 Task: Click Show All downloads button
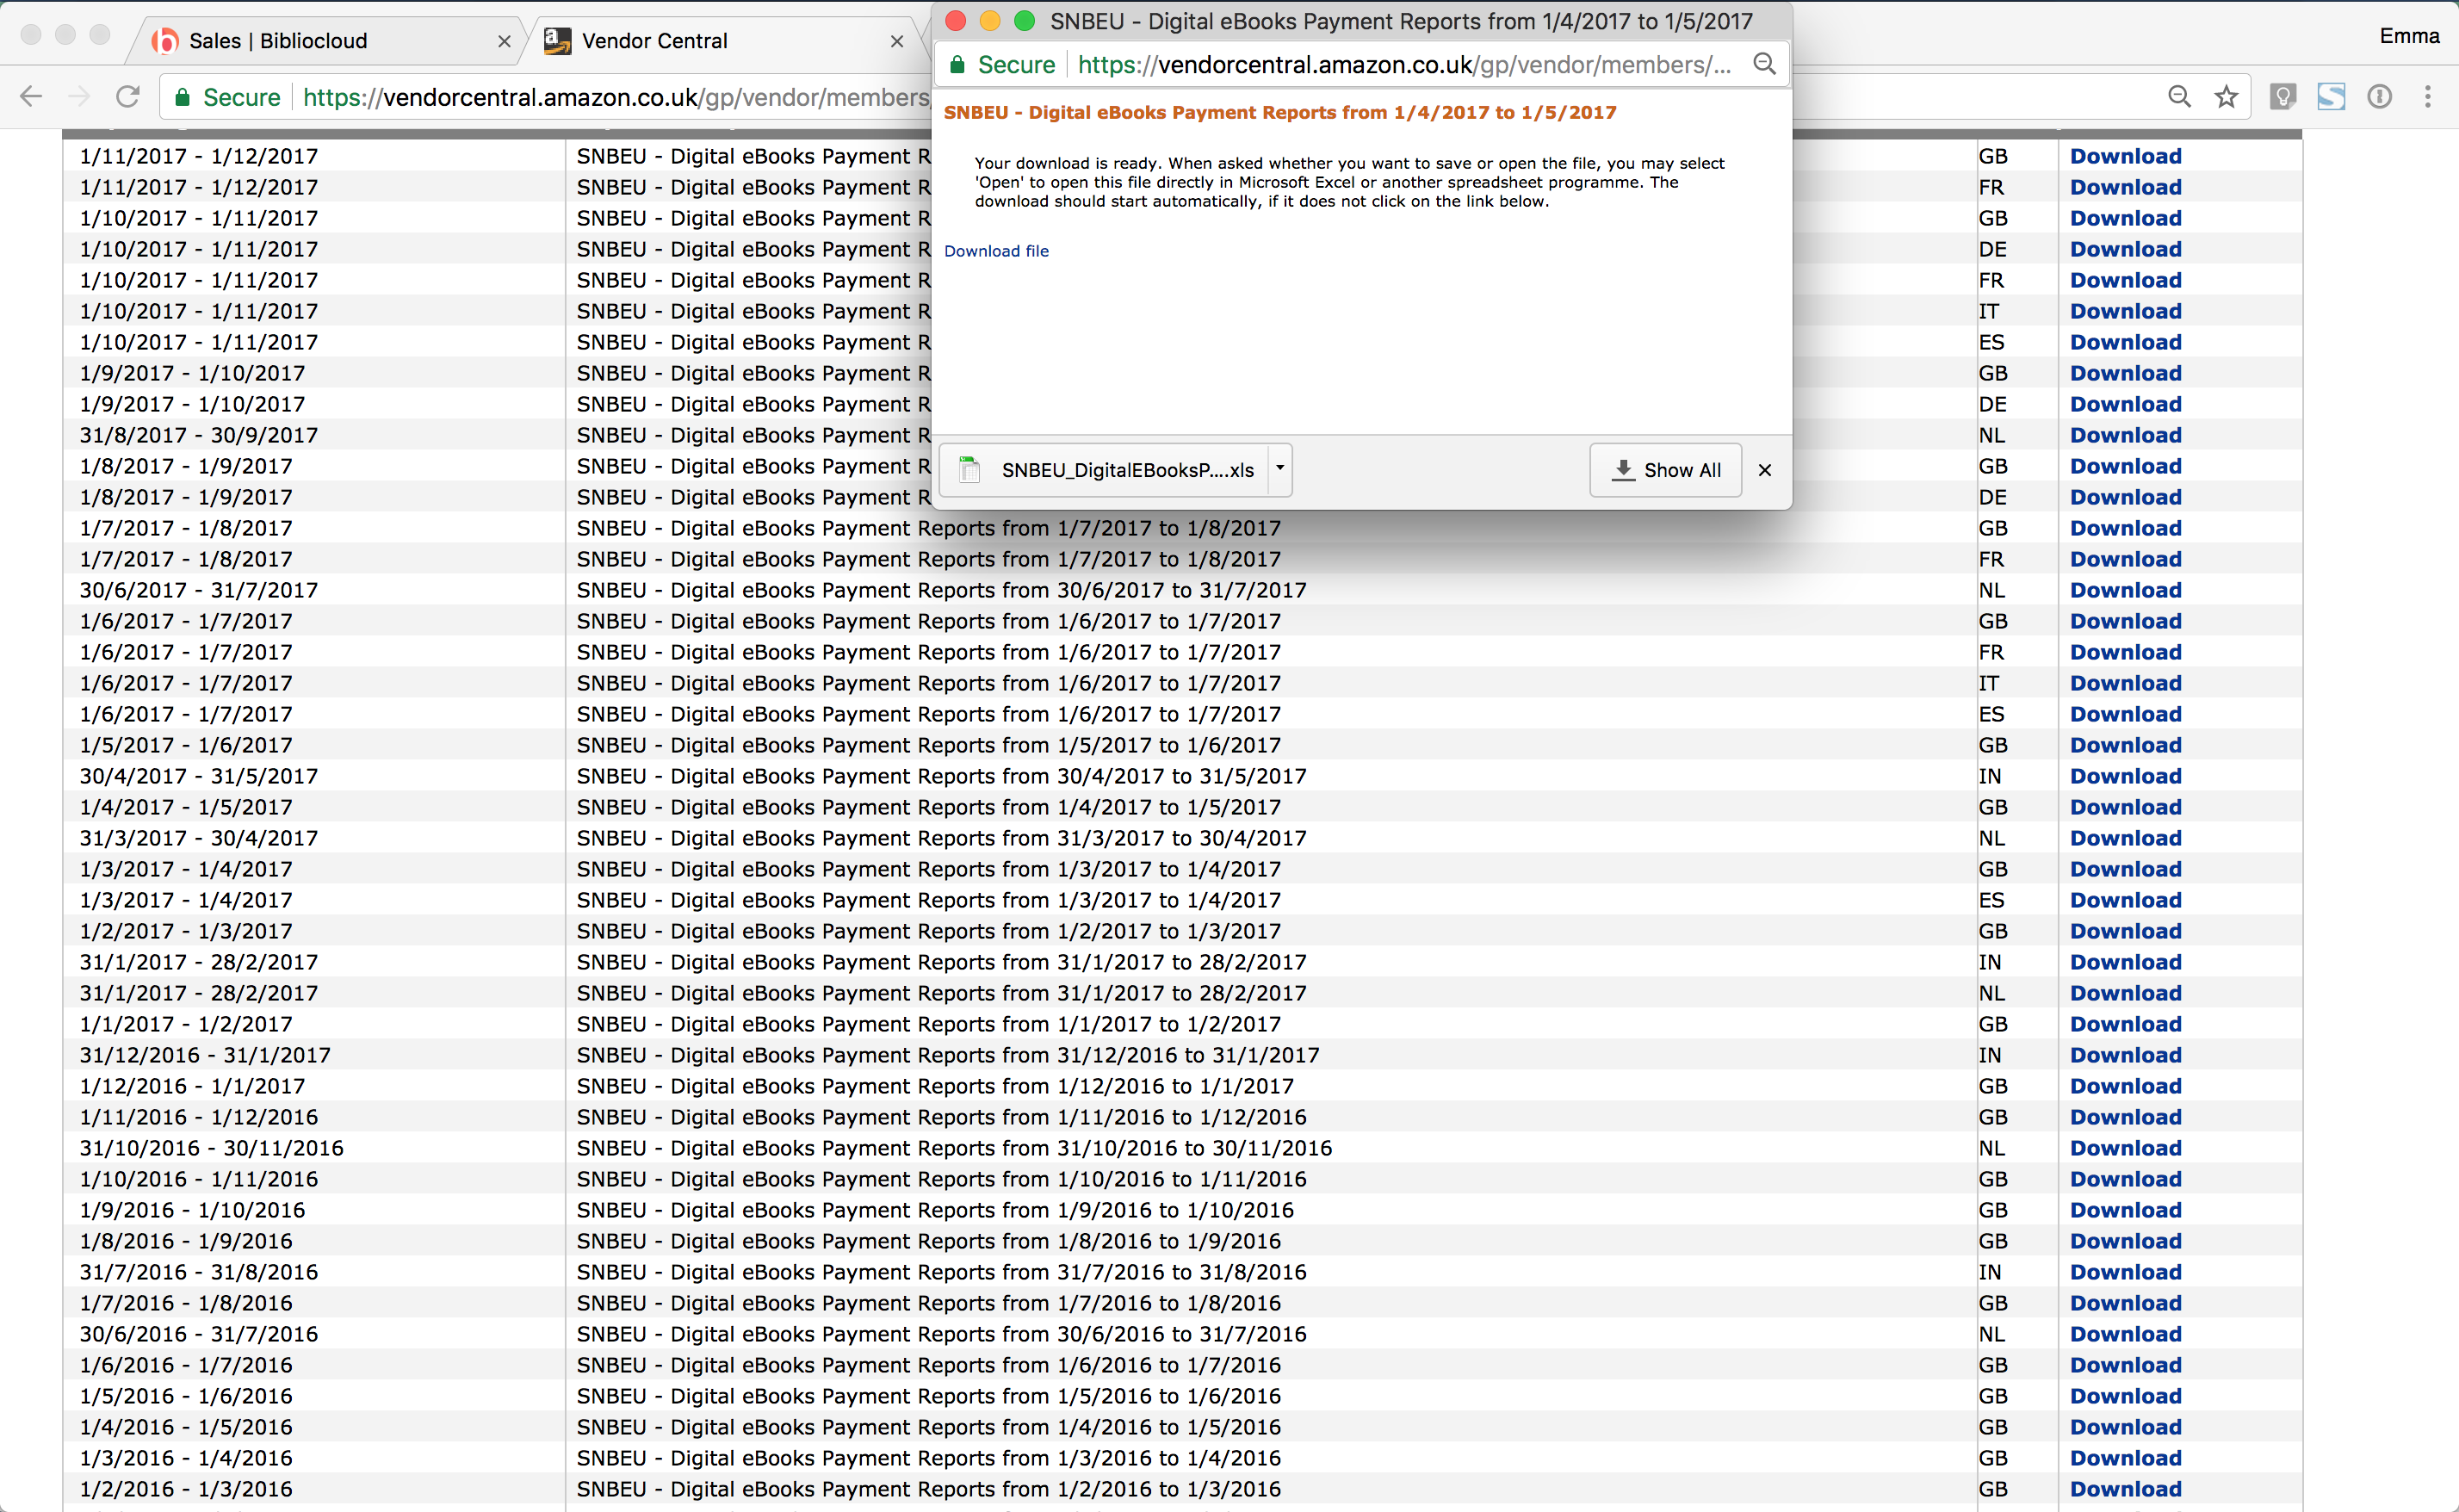(x=1666, y=470)
